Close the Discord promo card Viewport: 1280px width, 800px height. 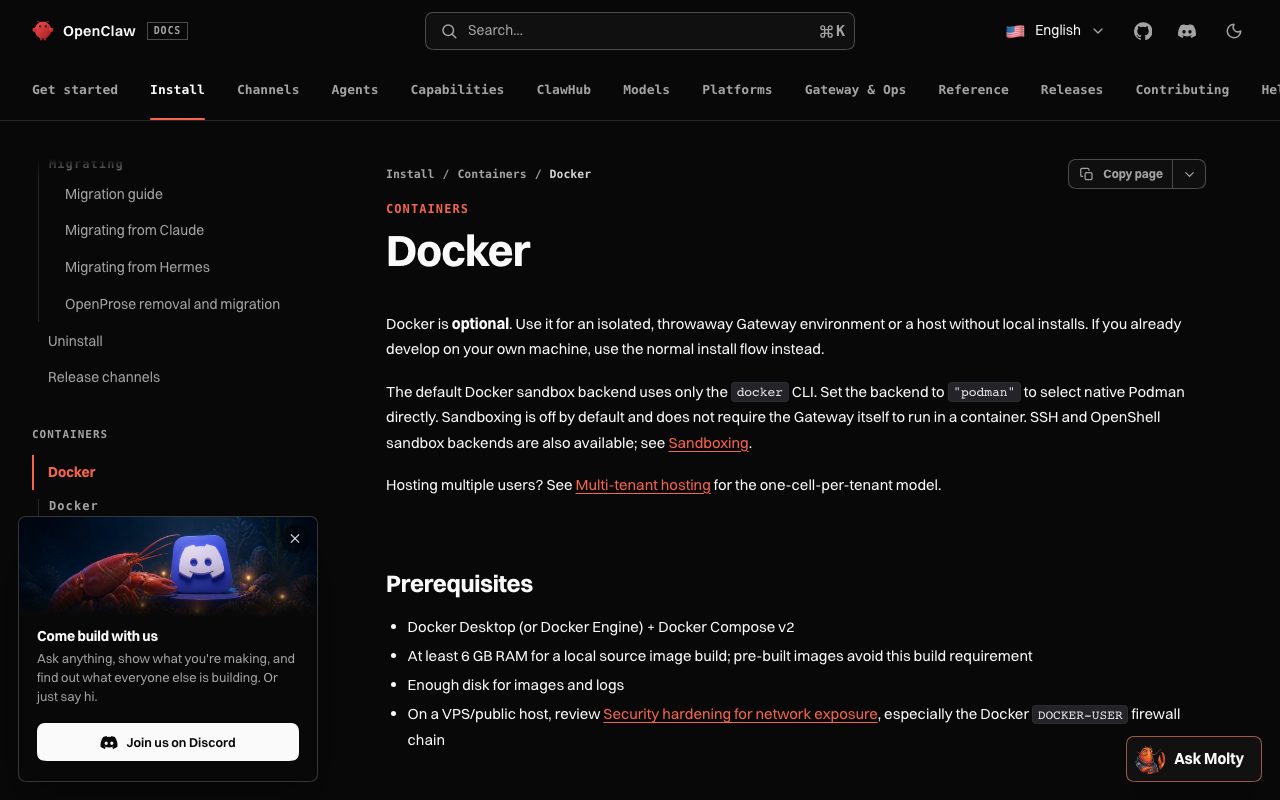tap(295, 538)
